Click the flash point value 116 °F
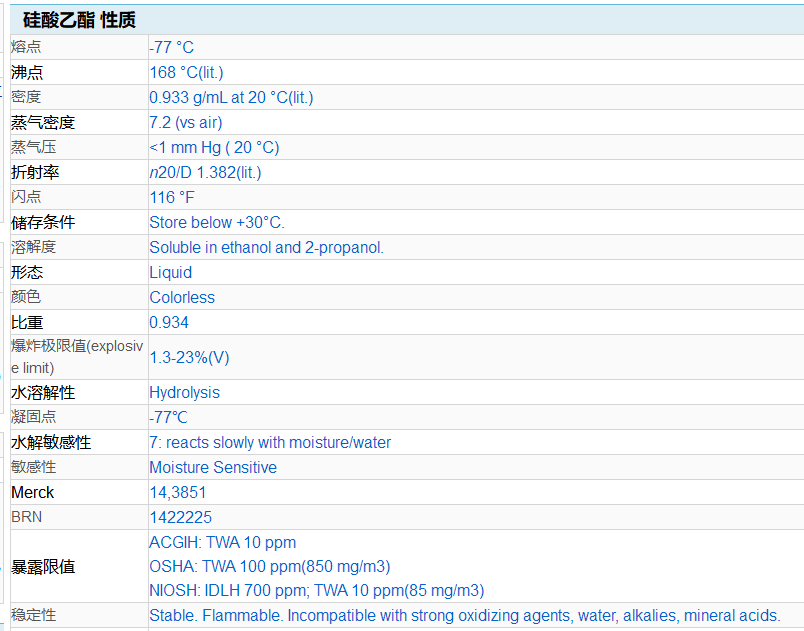The height and width of the screenshot is (631, 804). tap(172, 197)
